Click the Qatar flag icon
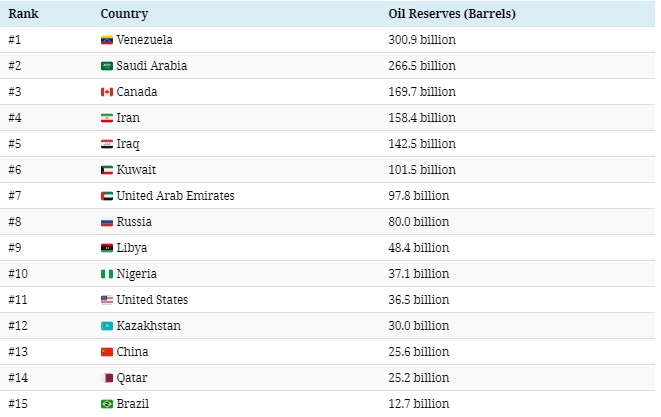 coord(107,378)
